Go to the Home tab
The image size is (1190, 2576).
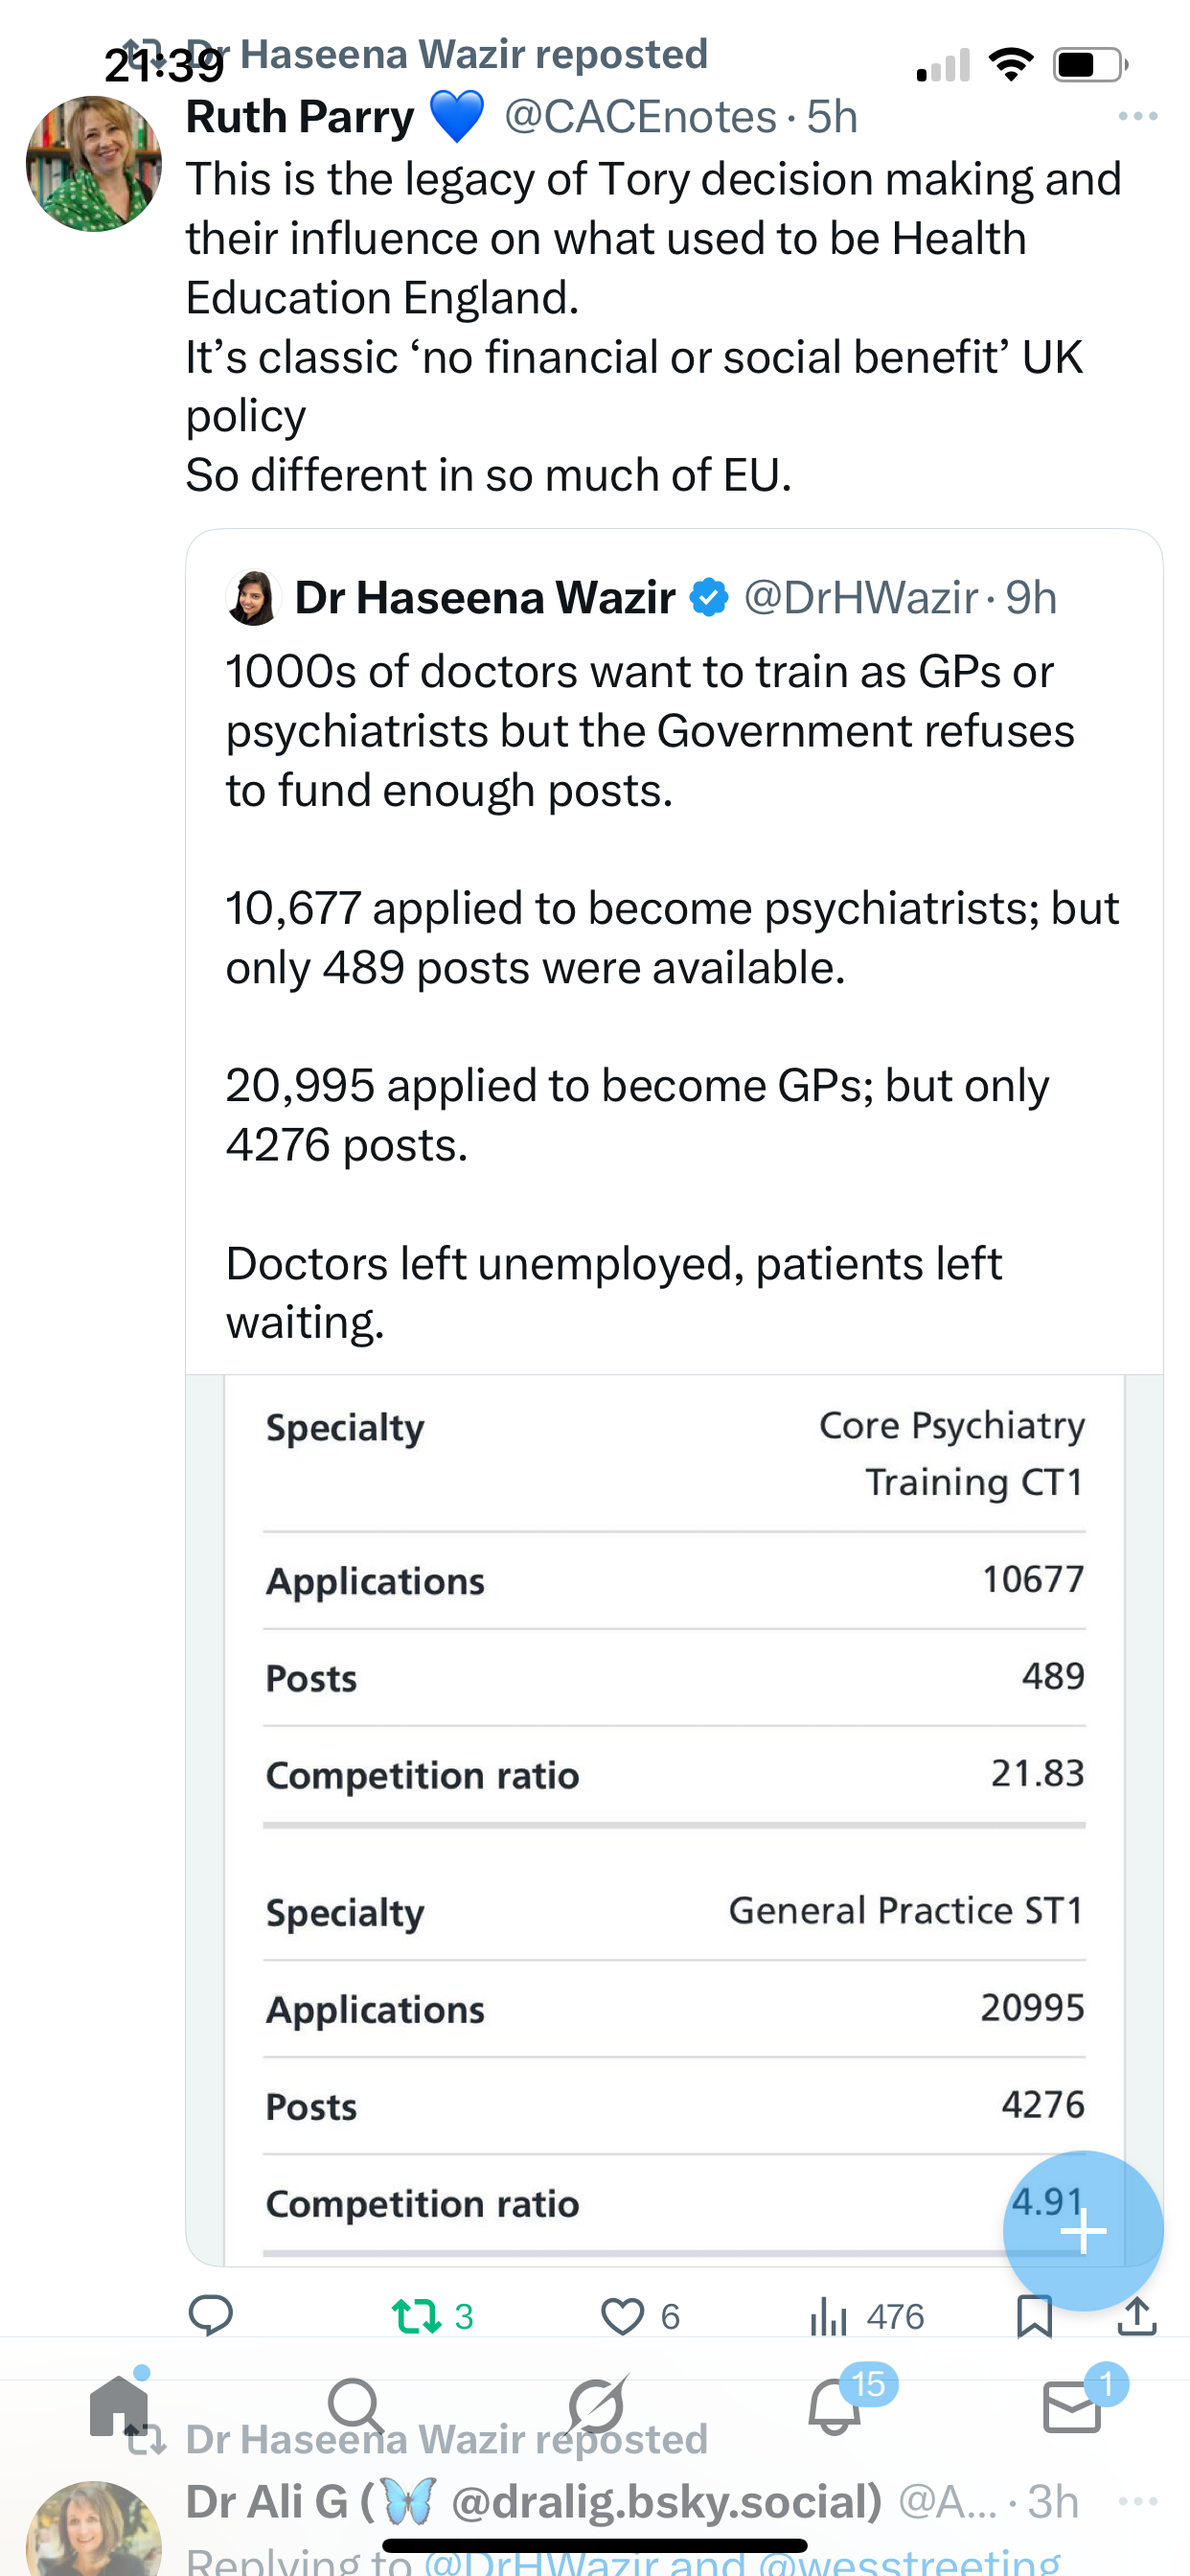(x=119, y=2407)
